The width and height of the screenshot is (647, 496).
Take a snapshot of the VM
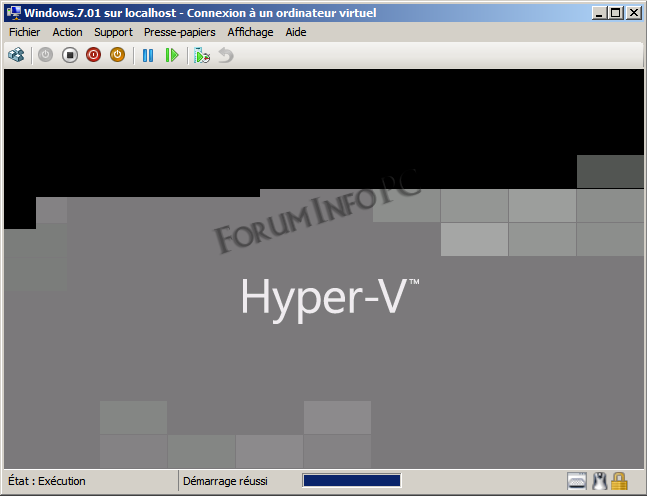(x=202, y=55)
